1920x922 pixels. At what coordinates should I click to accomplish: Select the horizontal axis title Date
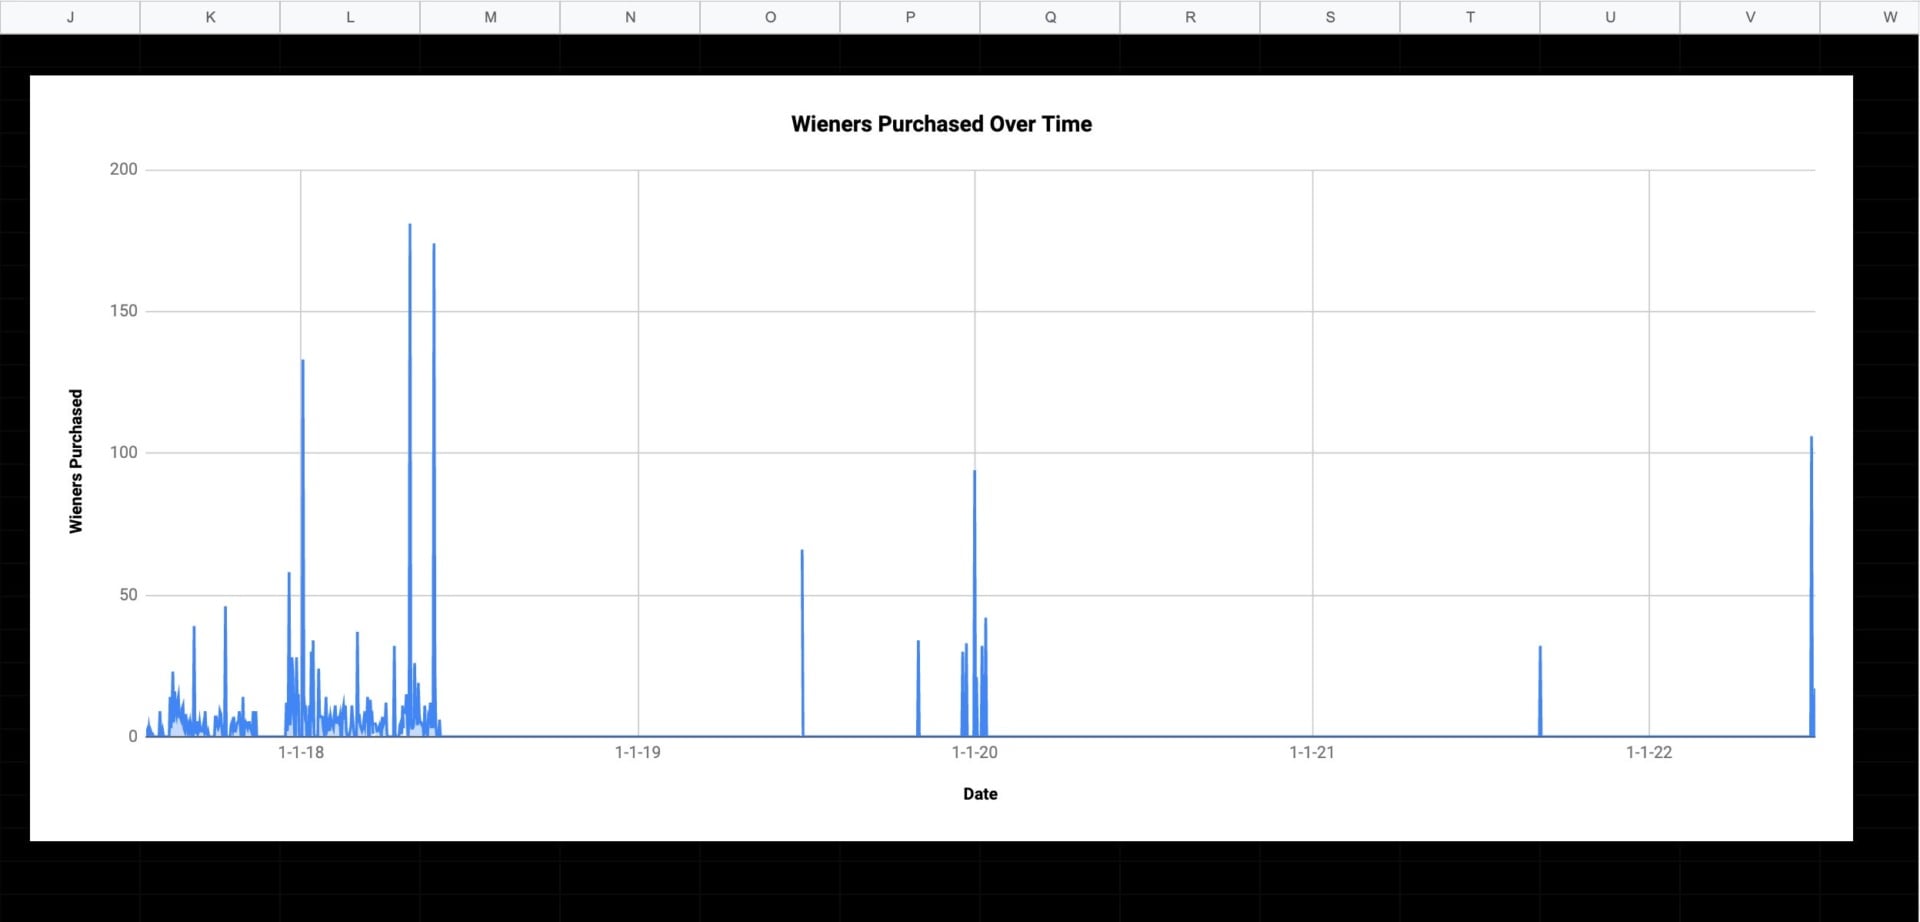[980, 794]
